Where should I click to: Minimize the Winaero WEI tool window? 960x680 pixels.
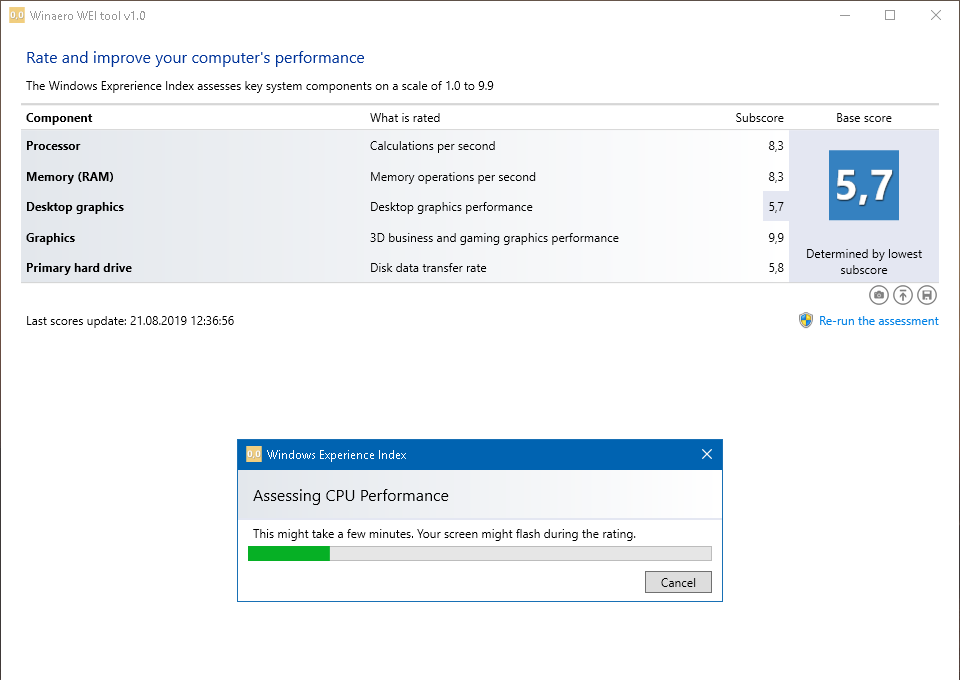pos(845,15)
